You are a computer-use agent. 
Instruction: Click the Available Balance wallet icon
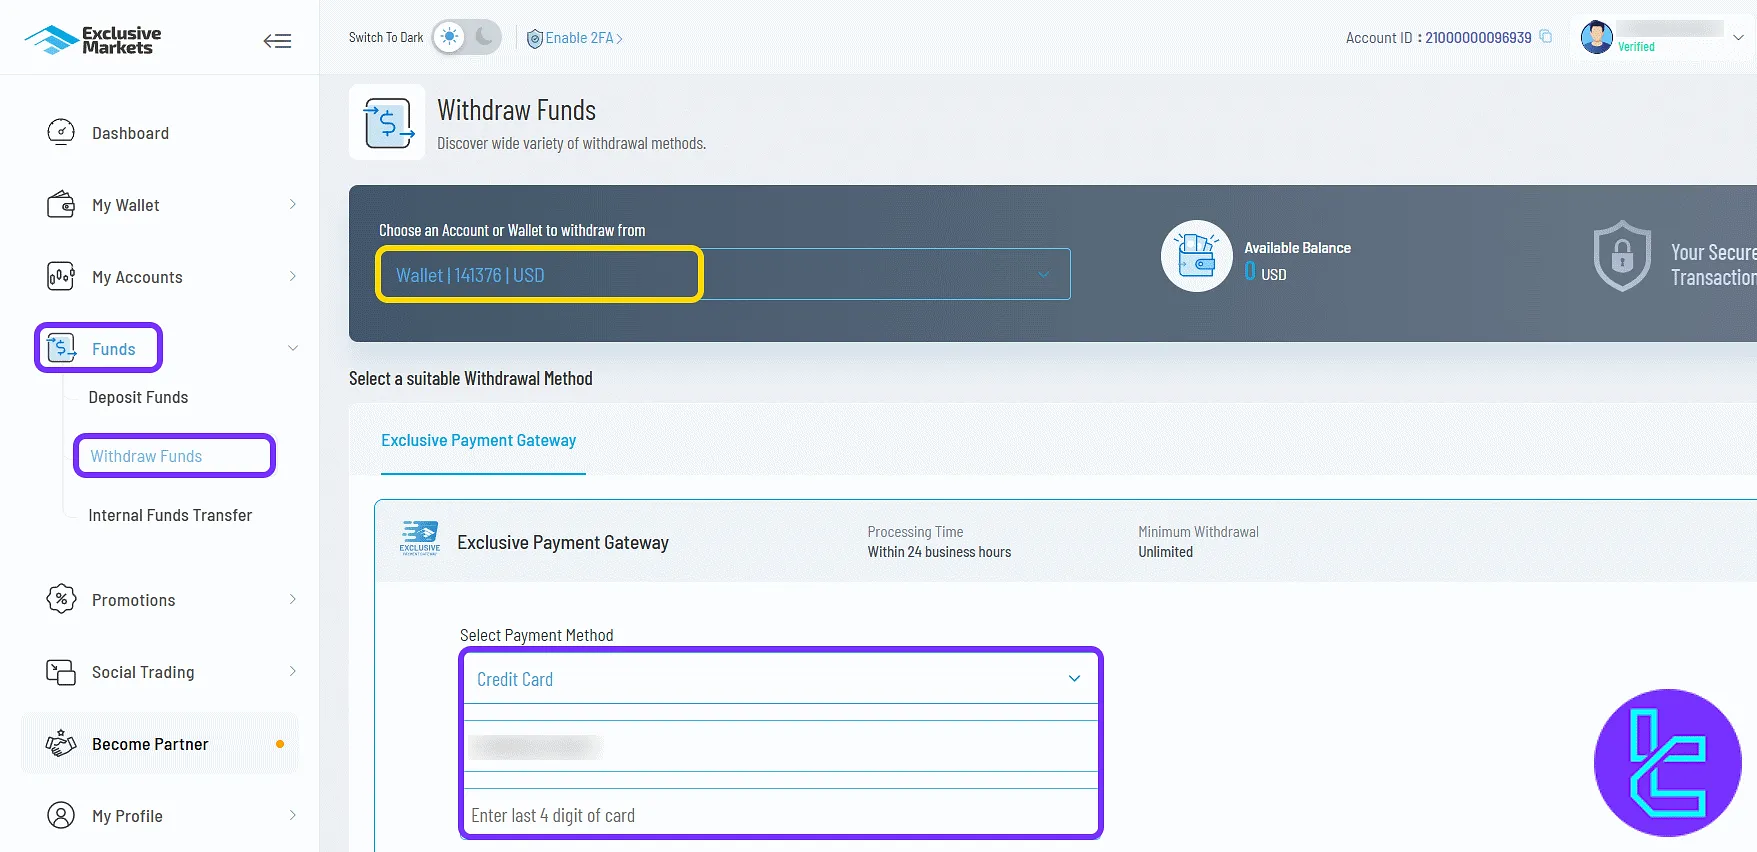[x=1196, y=256]
